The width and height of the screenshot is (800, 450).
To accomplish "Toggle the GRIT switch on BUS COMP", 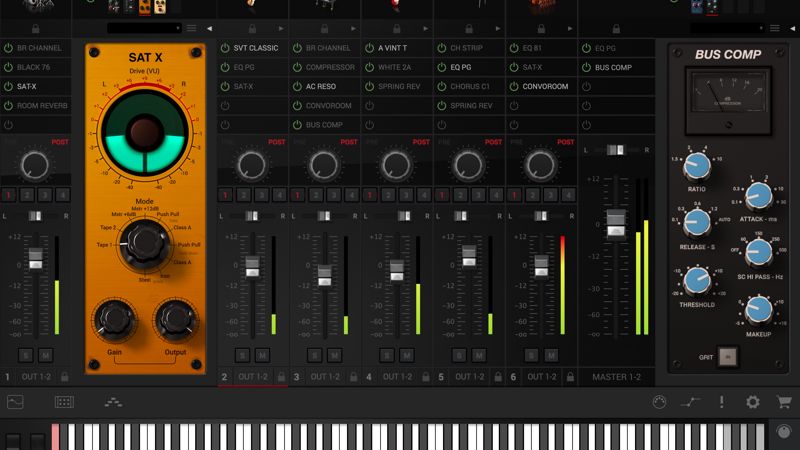I will point(728,357).
